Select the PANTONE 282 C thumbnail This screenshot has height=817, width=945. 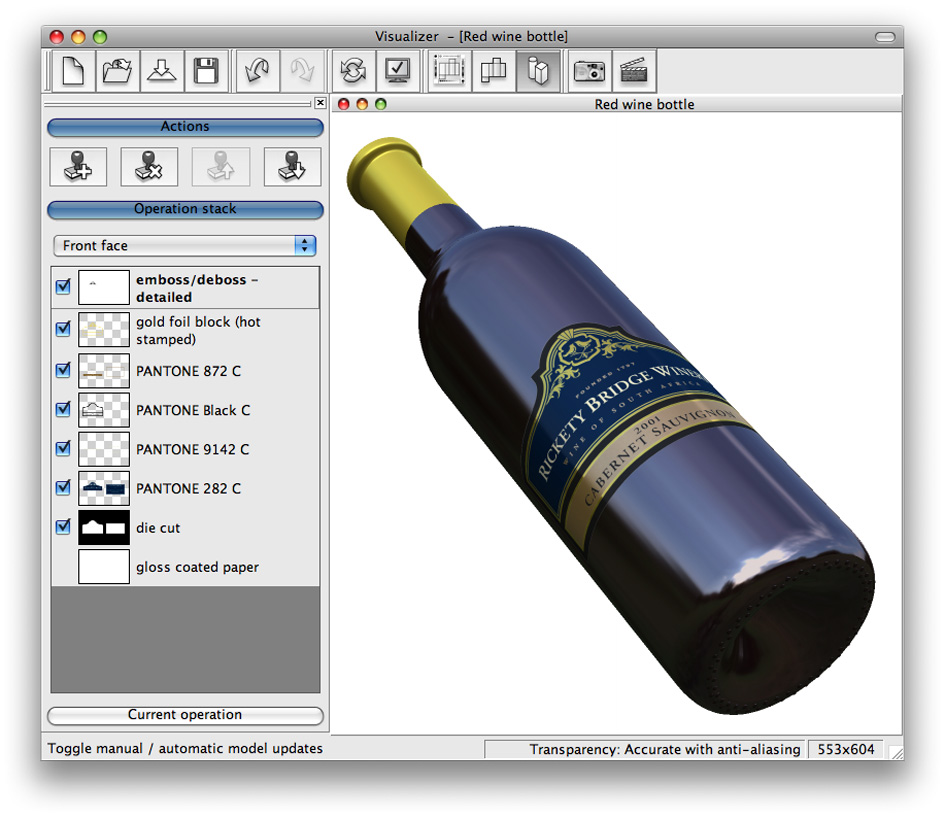click(104, 488)
